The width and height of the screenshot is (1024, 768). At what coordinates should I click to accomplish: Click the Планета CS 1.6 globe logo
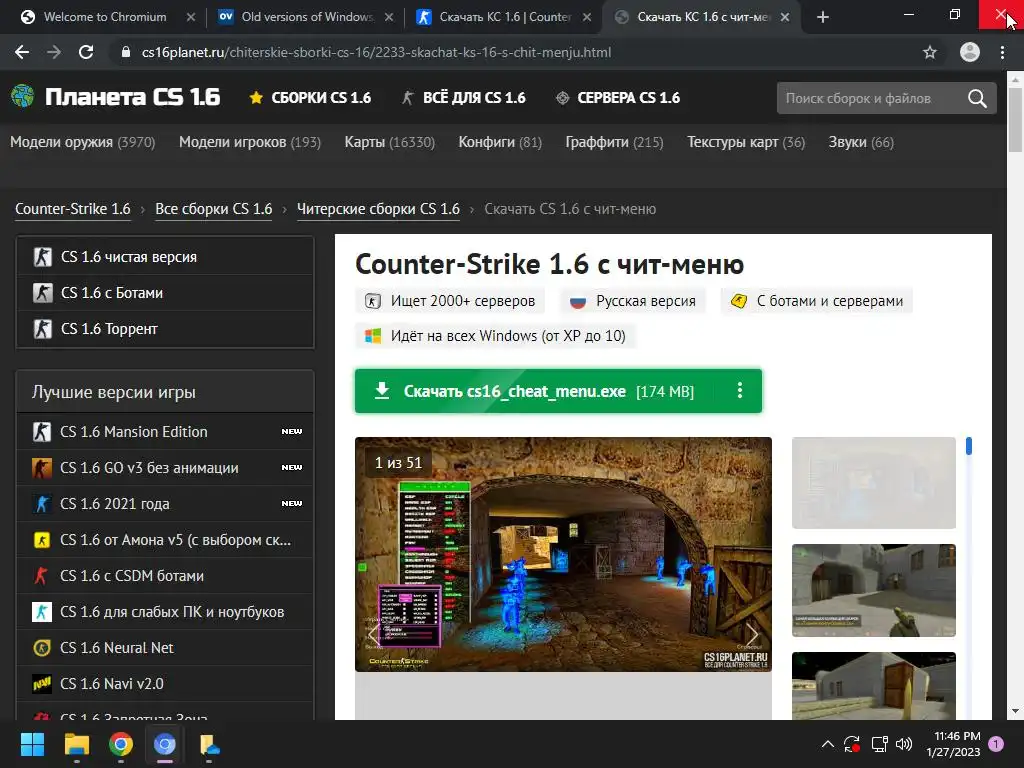[x=22, y=97]
